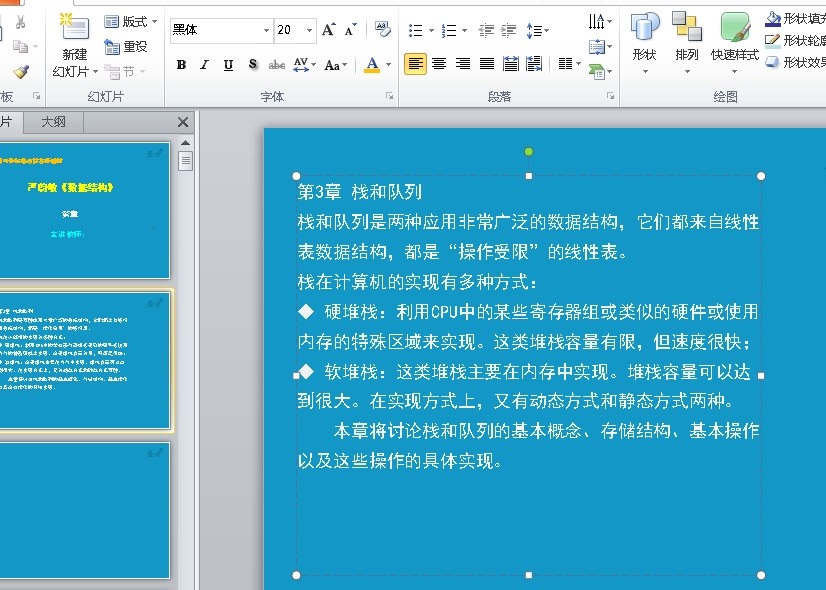The image size is (826, 590).
Task: Open the 快速样式 quick styles gallery
Action: [x=735, y=43]
